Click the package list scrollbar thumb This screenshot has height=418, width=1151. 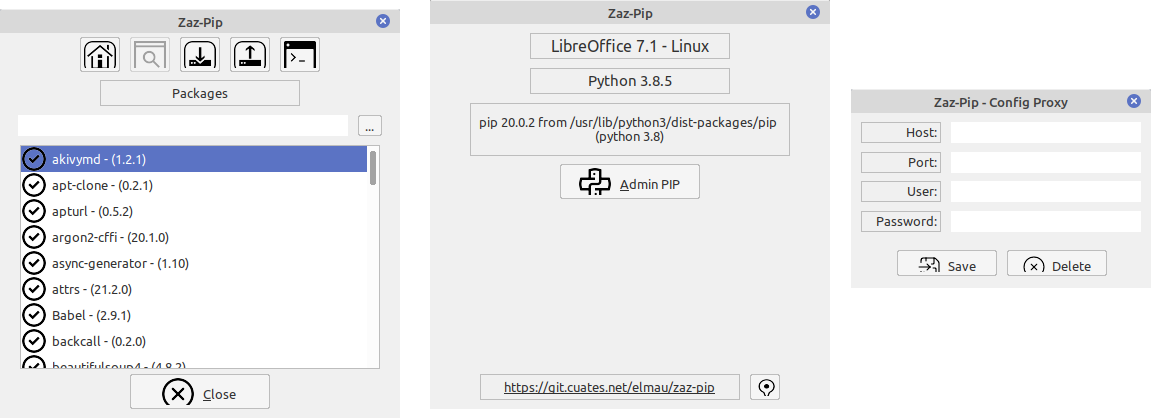(x=373, y=167)
